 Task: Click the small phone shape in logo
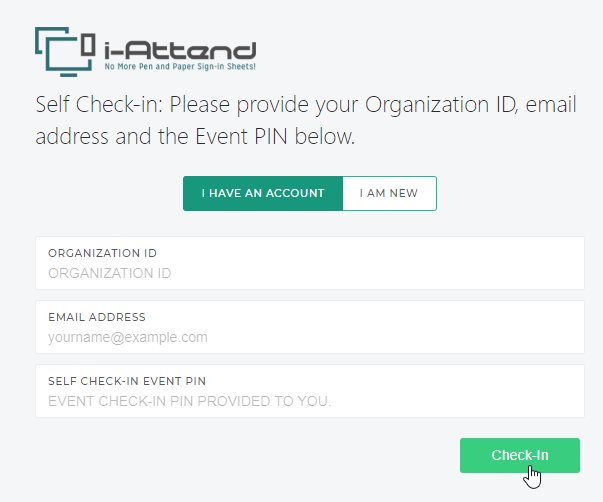pos(88,45)
